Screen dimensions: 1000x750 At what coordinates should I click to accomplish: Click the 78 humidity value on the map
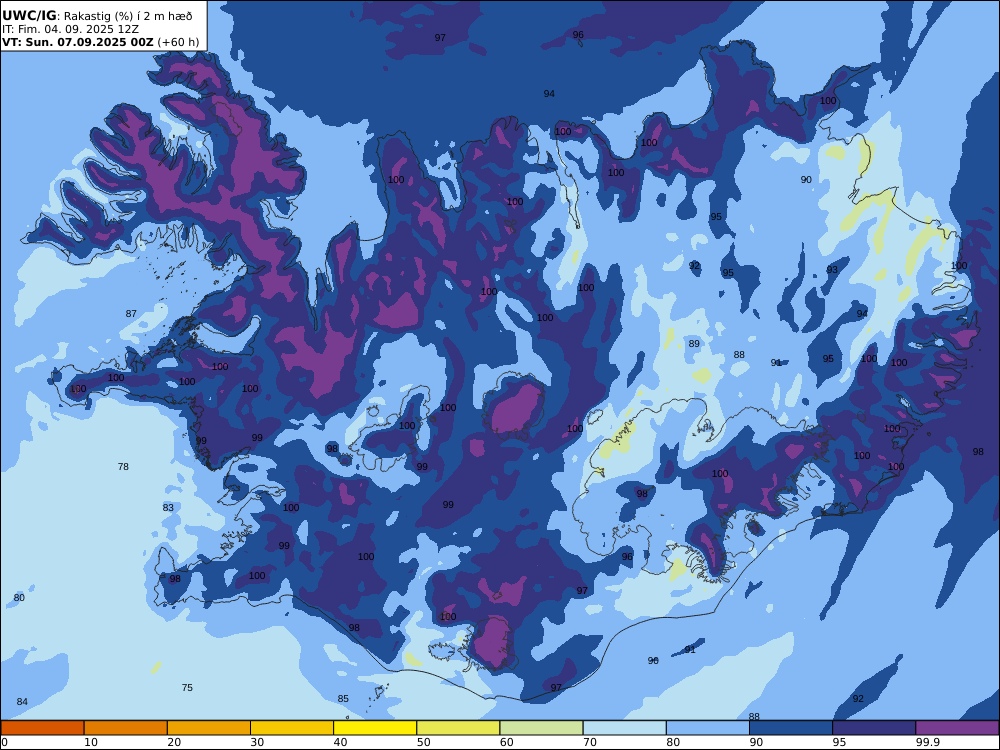[x=123, y=467]
